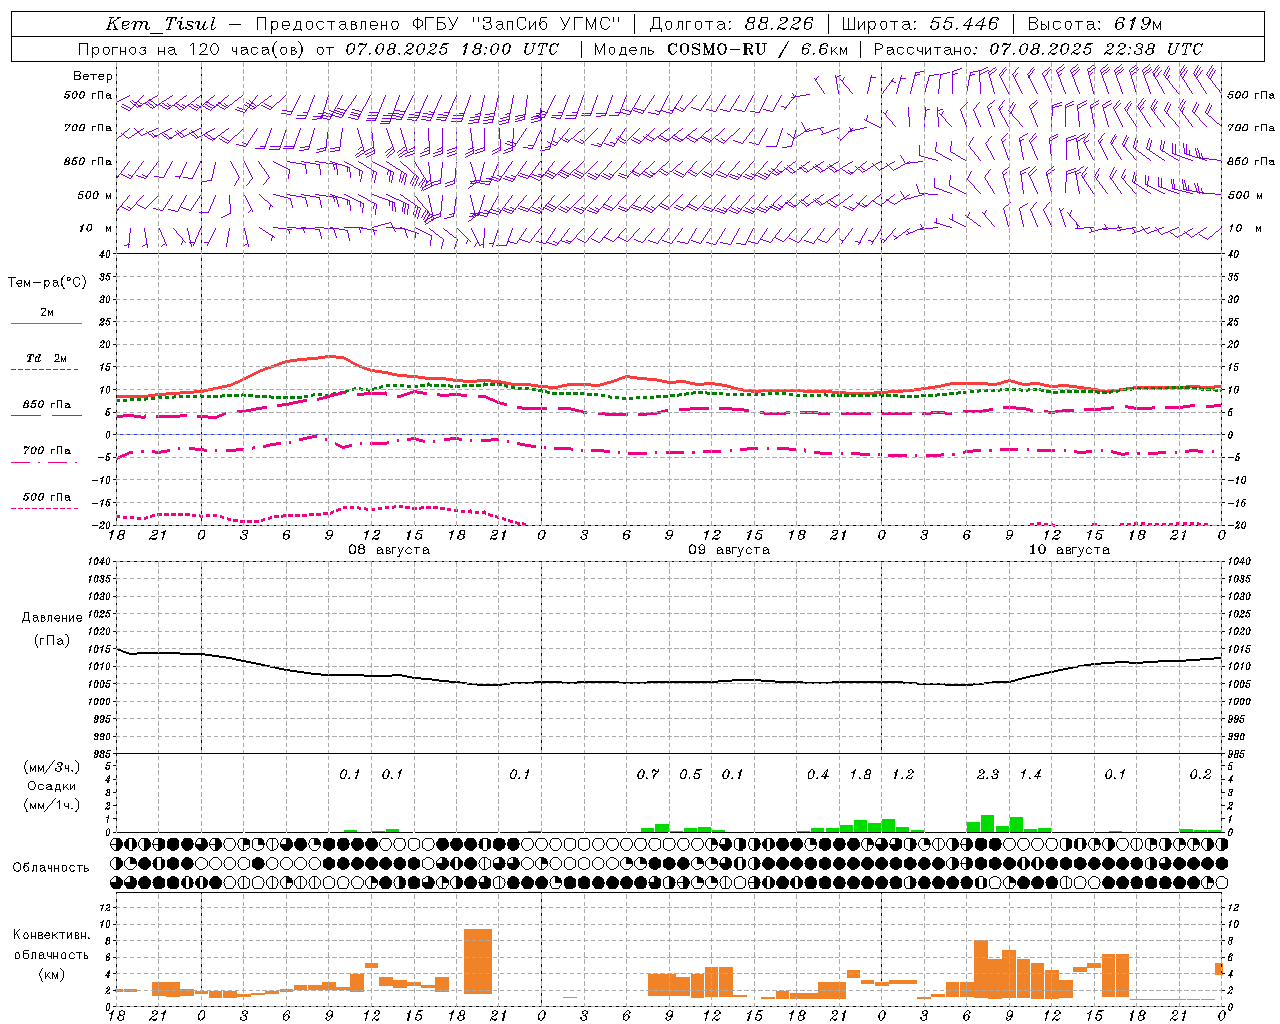Click the 1.2 precipitation total value
This screenshot has height=1024, width=1280.
point(903,775)
